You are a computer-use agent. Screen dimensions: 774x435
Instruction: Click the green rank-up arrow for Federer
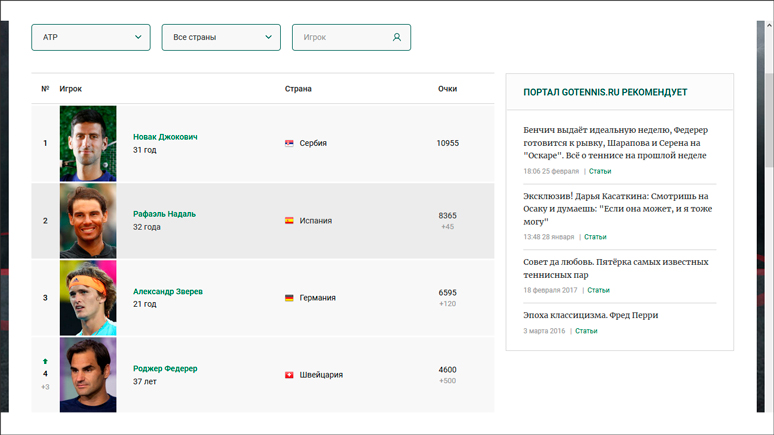[x=45, y=361]
